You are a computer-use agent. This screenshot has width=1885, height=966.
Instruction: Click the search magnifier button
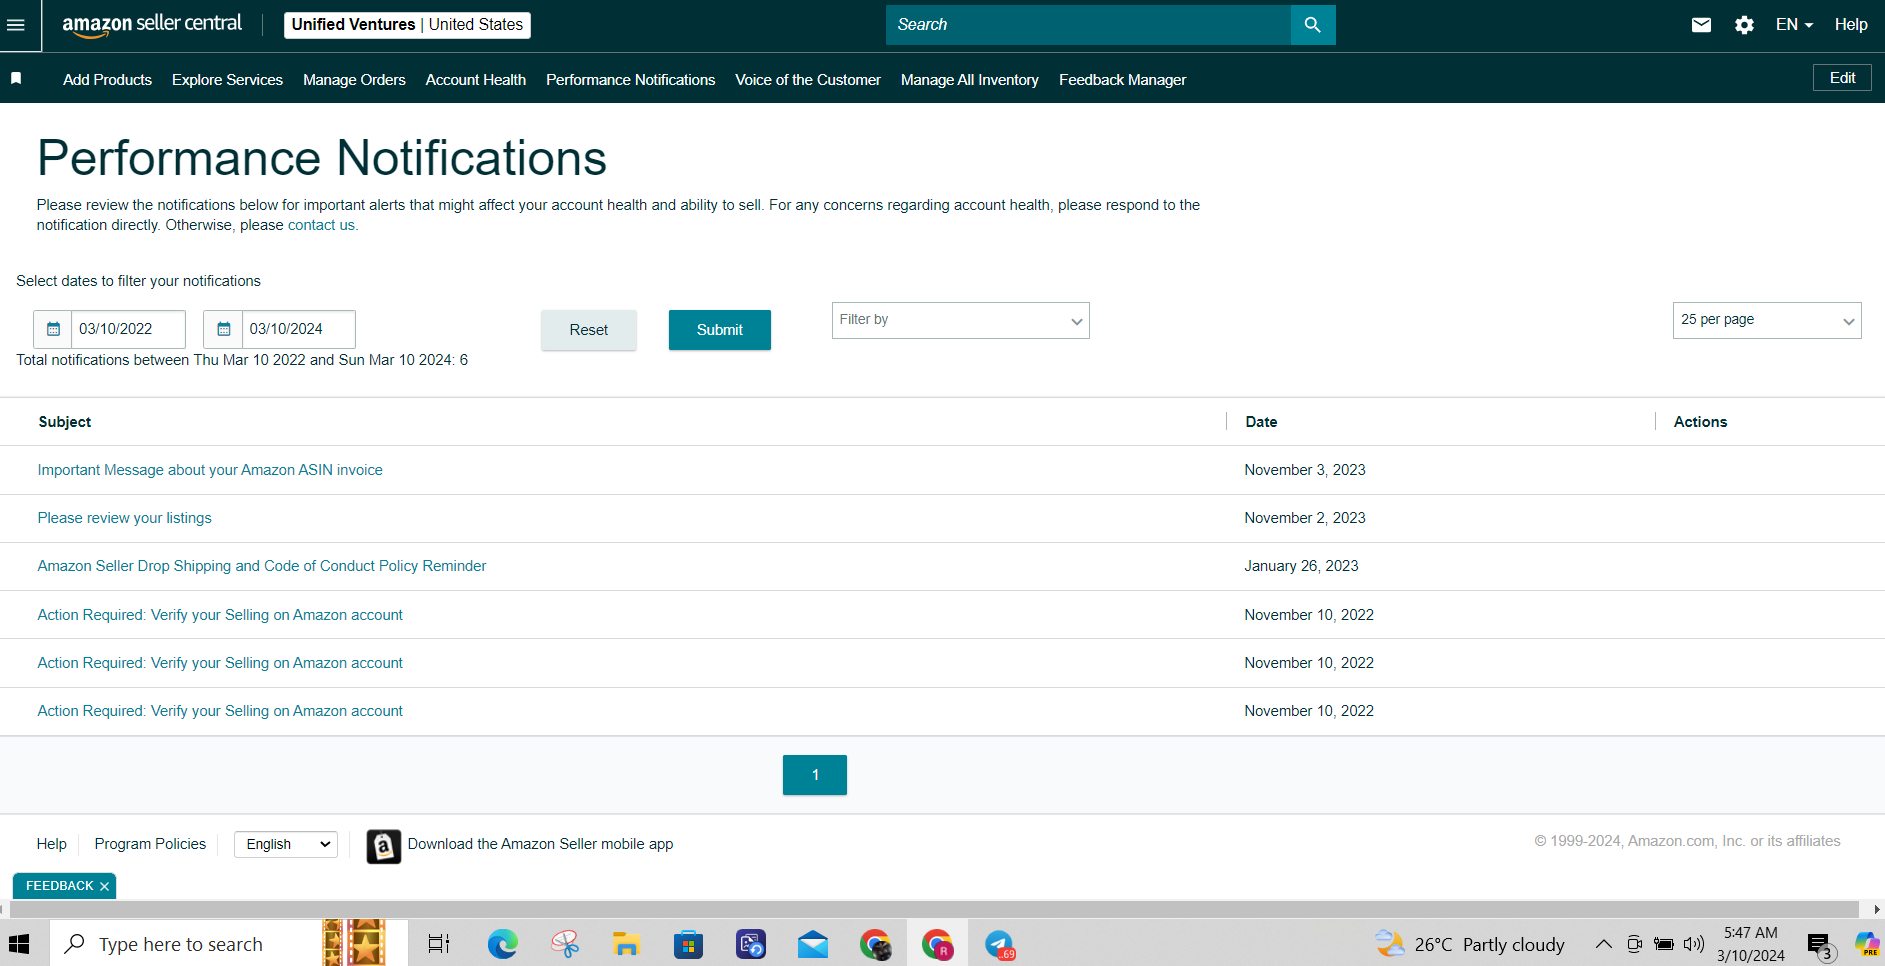1313,25
